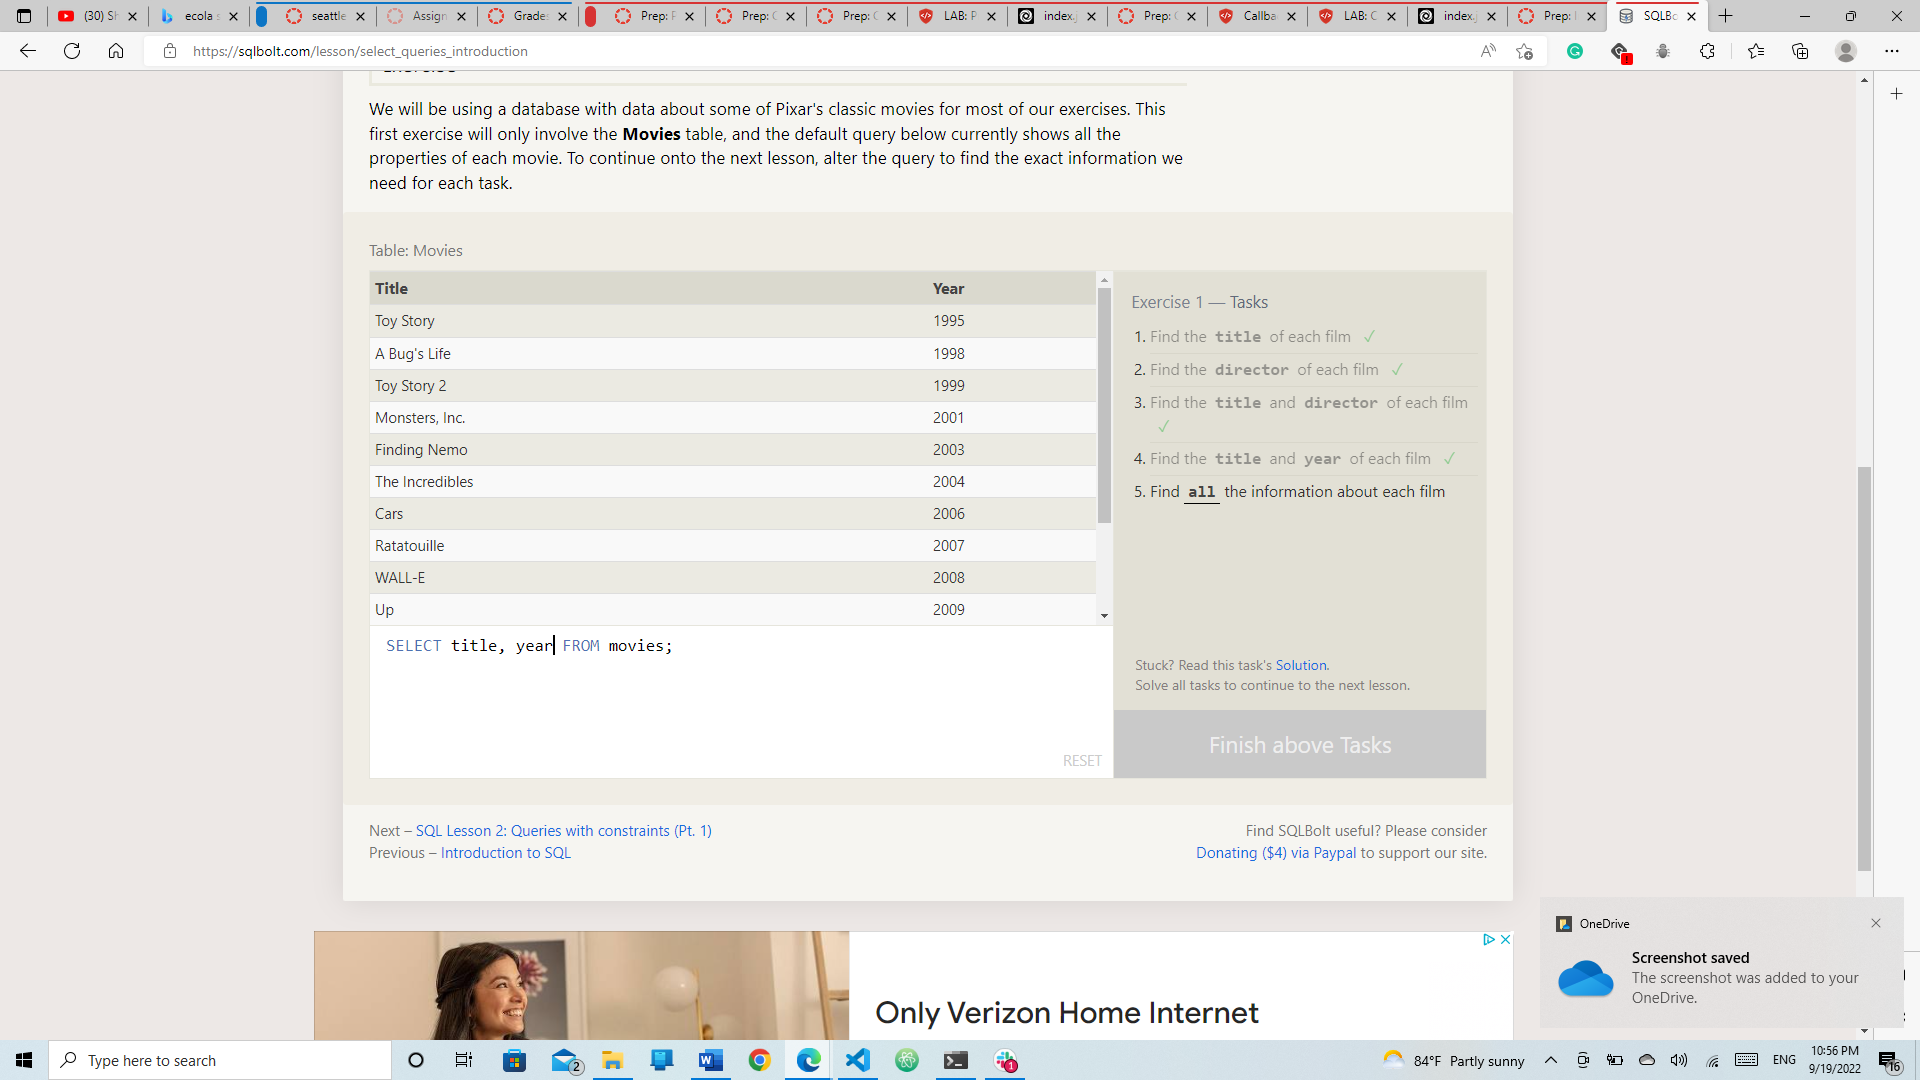Open the task Solution link
The image size is (1920, 1080).
click(x=1301, y=664)
